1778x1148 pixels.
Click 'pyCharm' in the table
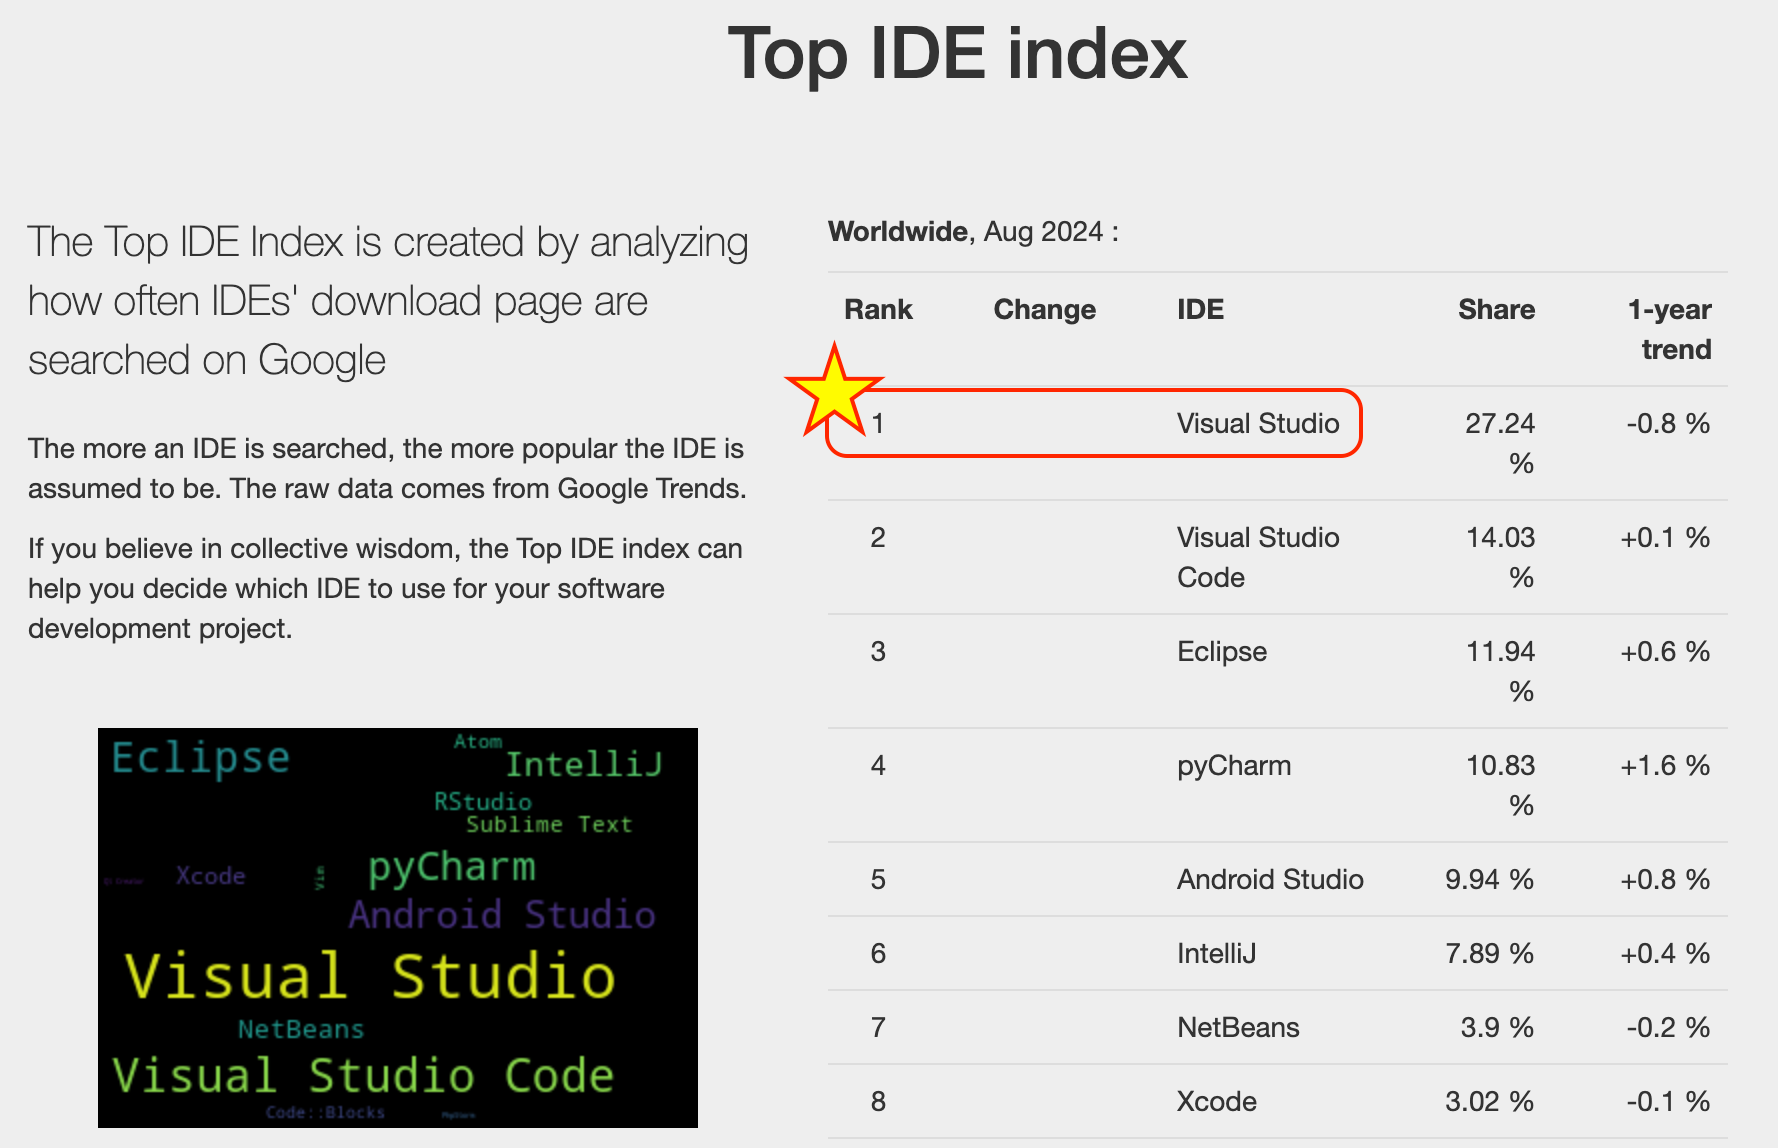coord(1234,765)
